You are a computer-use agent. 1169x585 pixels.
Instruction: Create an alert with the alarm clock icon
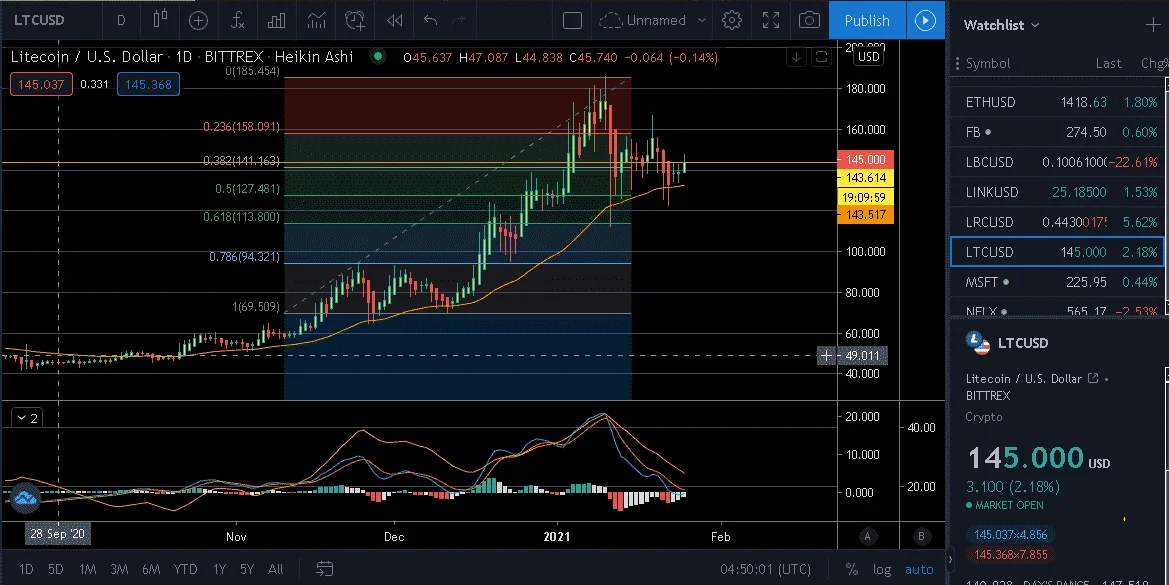355,20
